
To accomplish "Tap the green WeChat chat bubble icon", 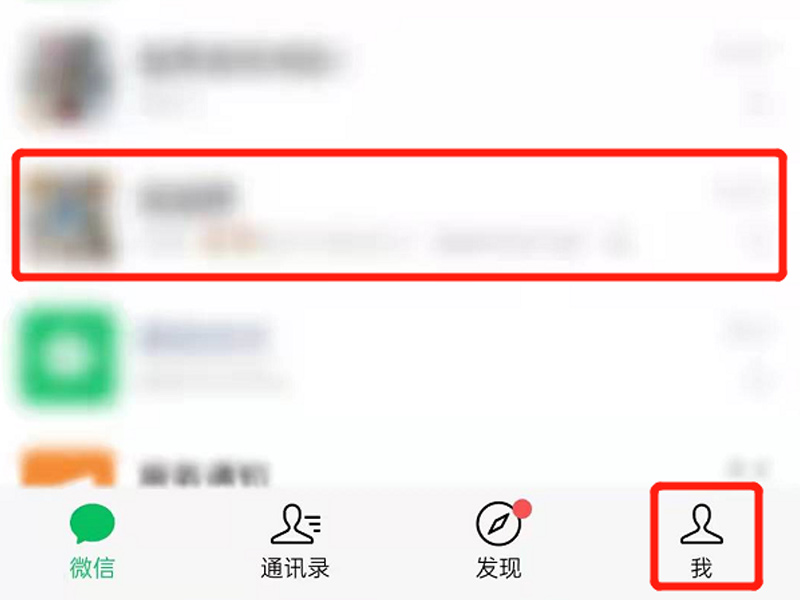I will coord(92,523).
